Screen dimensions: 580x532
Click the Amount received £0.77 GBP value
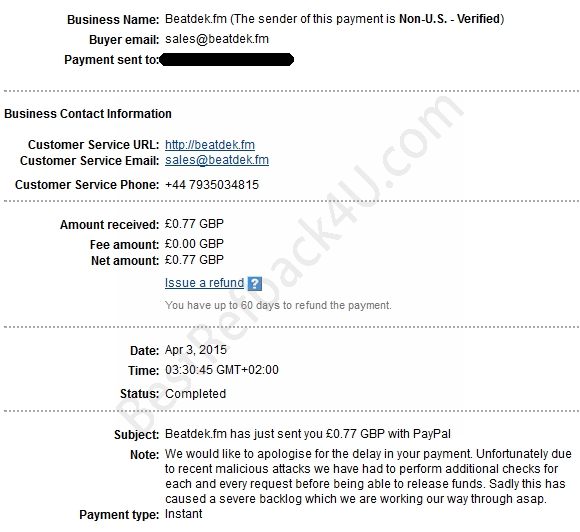click(194, 224)
